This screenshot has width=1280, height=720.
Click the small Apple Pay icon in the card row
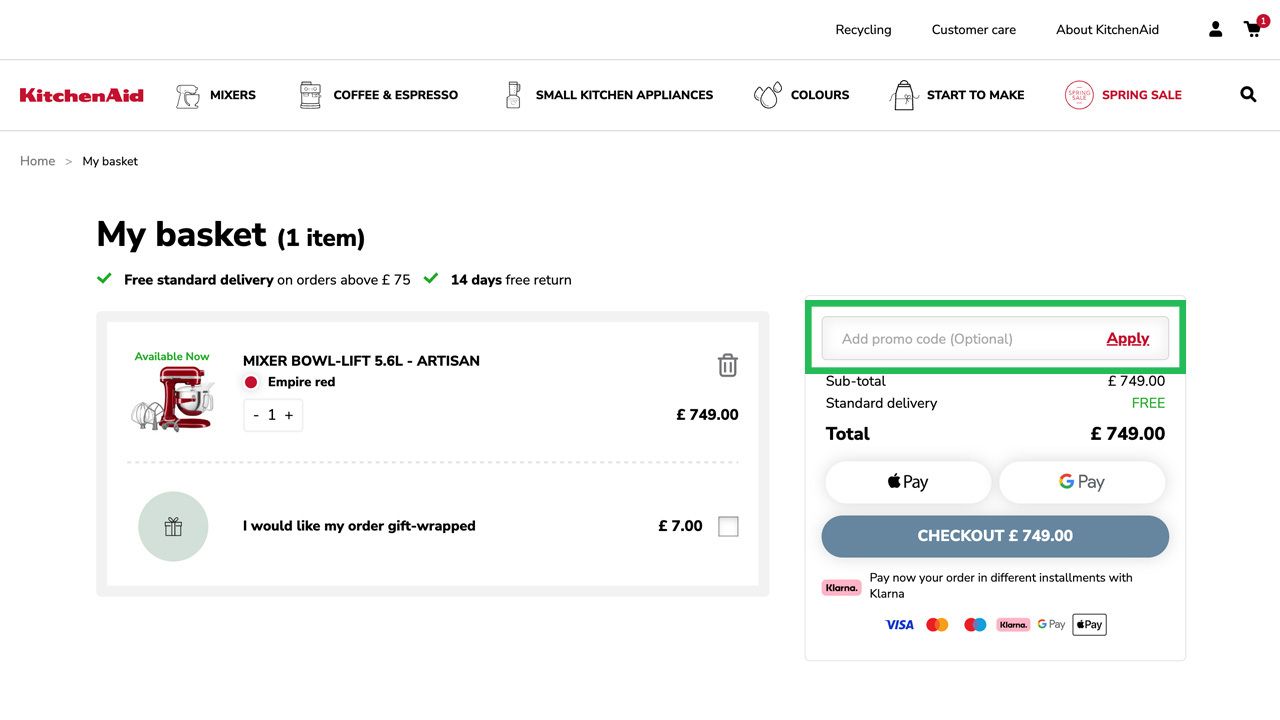[1089, 625]
